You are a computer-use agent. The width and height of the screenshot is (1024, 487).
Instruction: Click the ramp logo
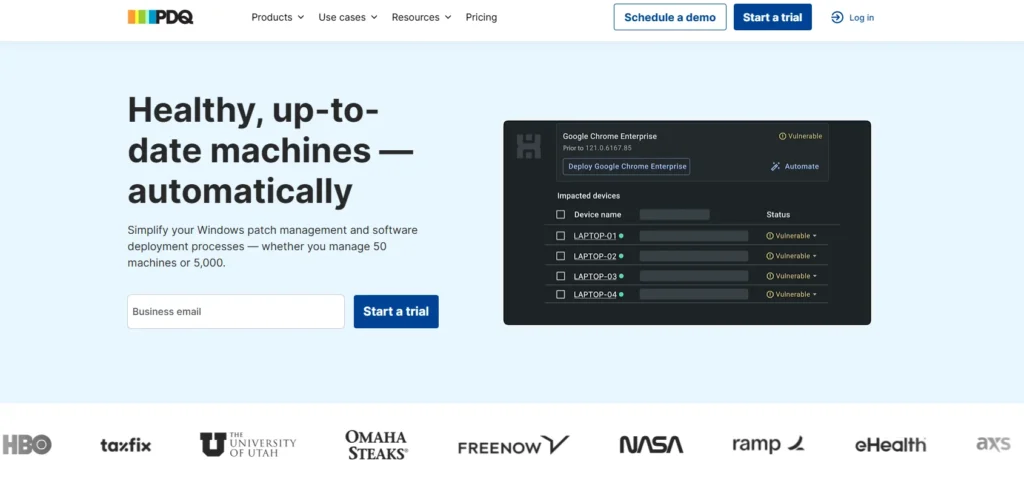coord(768,445)
